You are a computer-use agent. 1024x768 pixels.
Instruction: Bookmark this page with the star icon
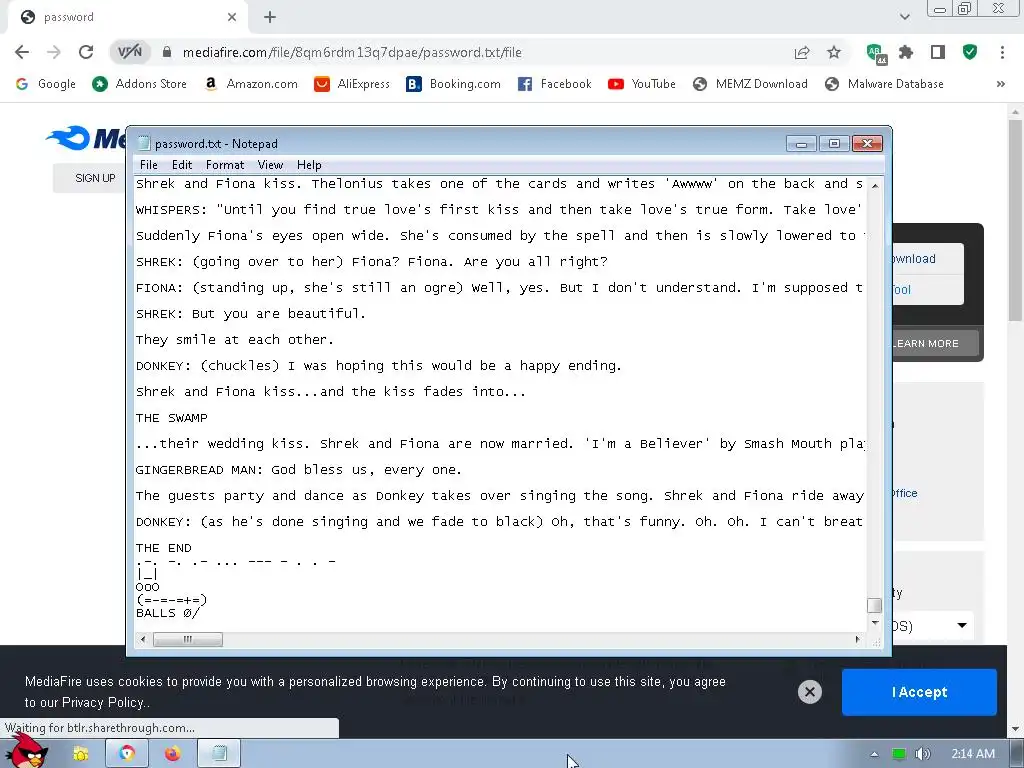[834, 52]
